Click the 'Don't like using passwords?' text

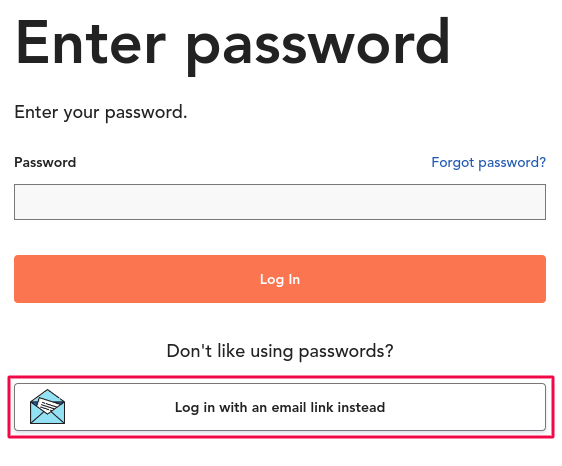[x=280, y=351]
